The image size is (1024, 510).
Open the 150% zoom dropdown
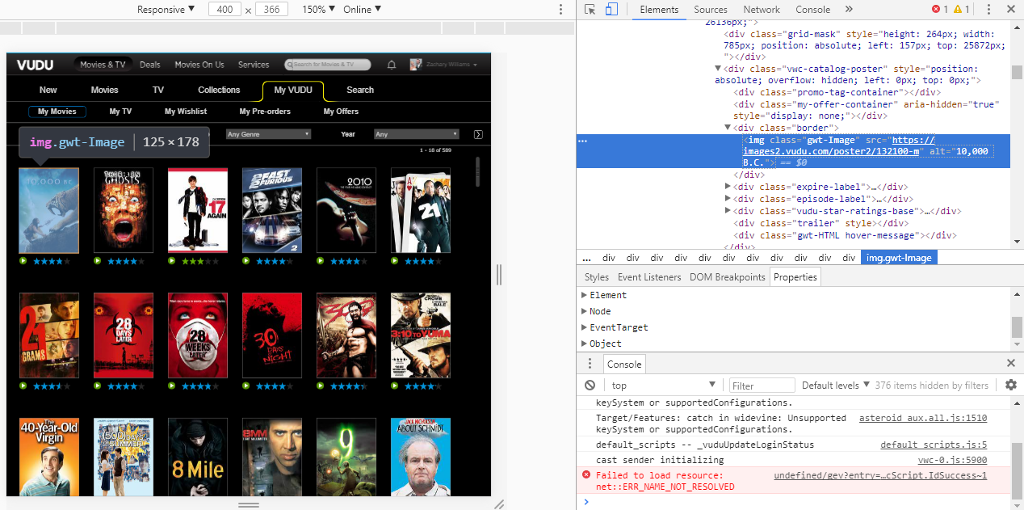319,9
